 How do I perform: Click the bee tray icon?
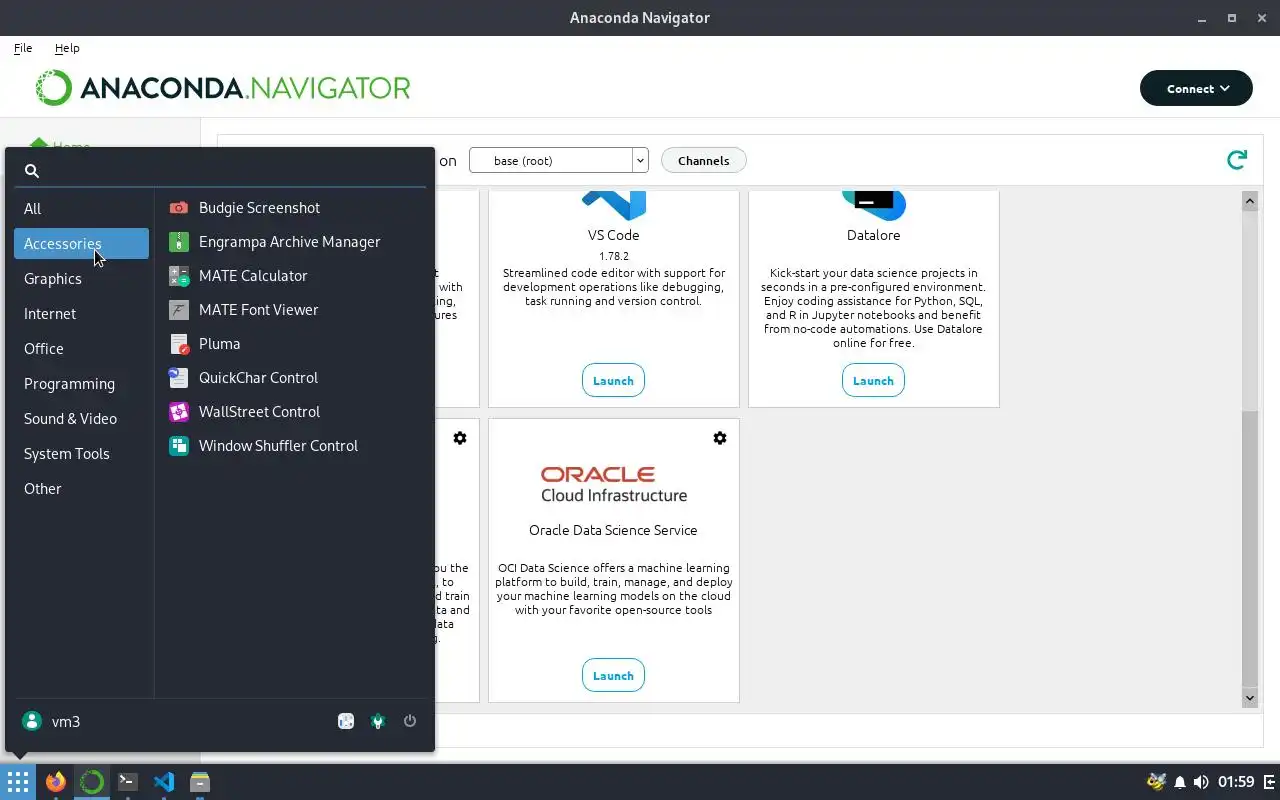pyautogui.click(x=1156, y=782)
